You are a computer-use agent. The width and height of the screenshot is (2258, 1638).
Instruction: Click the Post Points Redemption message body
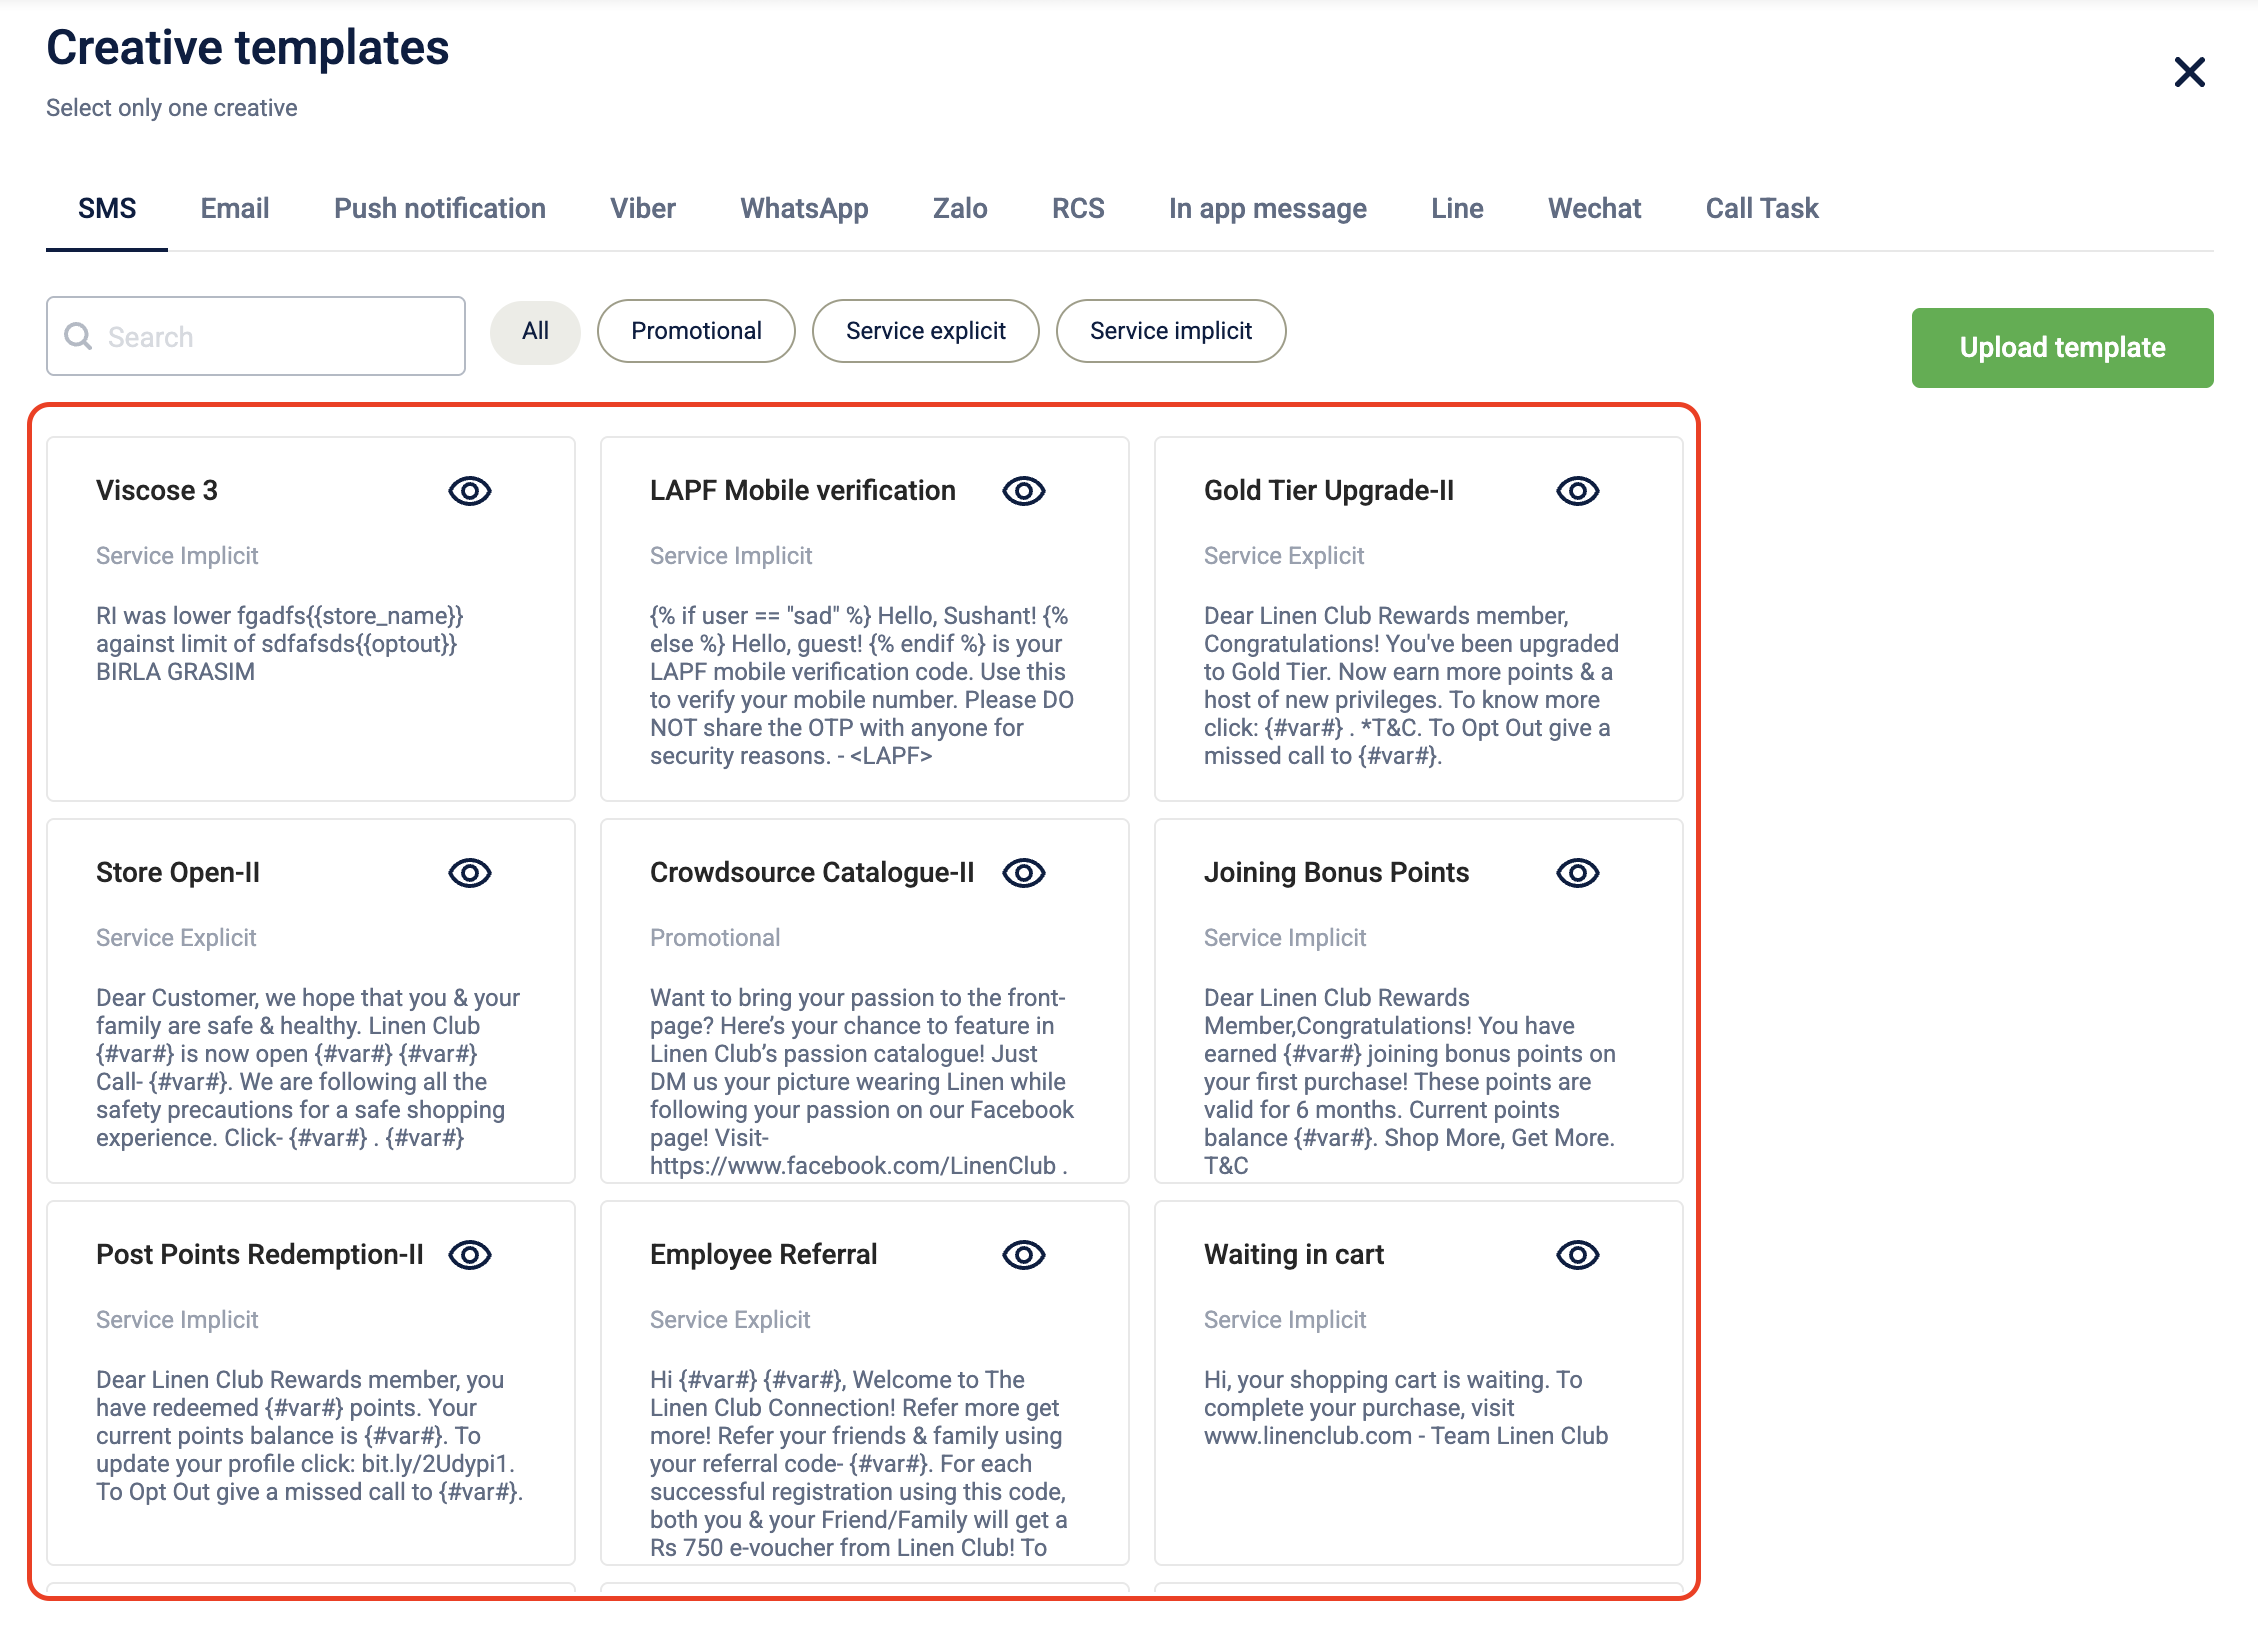pyautogui.click(x=310, y=1436)
